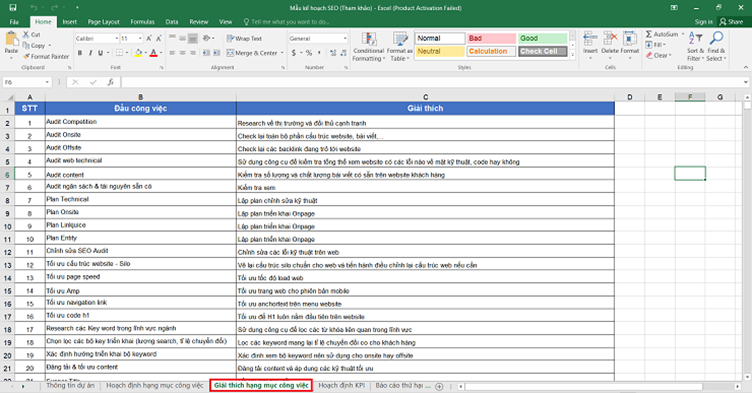
Task: Toggle Wrap Text
Action: (x=245, y=38)
